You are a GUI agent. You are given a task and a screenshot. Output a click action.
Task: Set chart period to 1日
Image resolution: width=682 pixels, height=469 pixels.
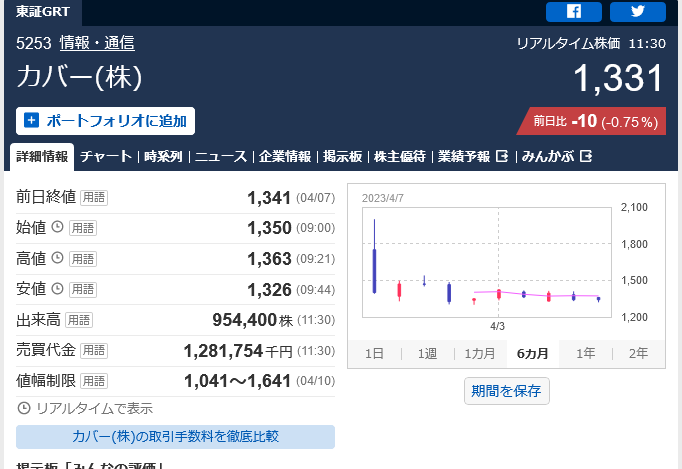pos(374,353)
